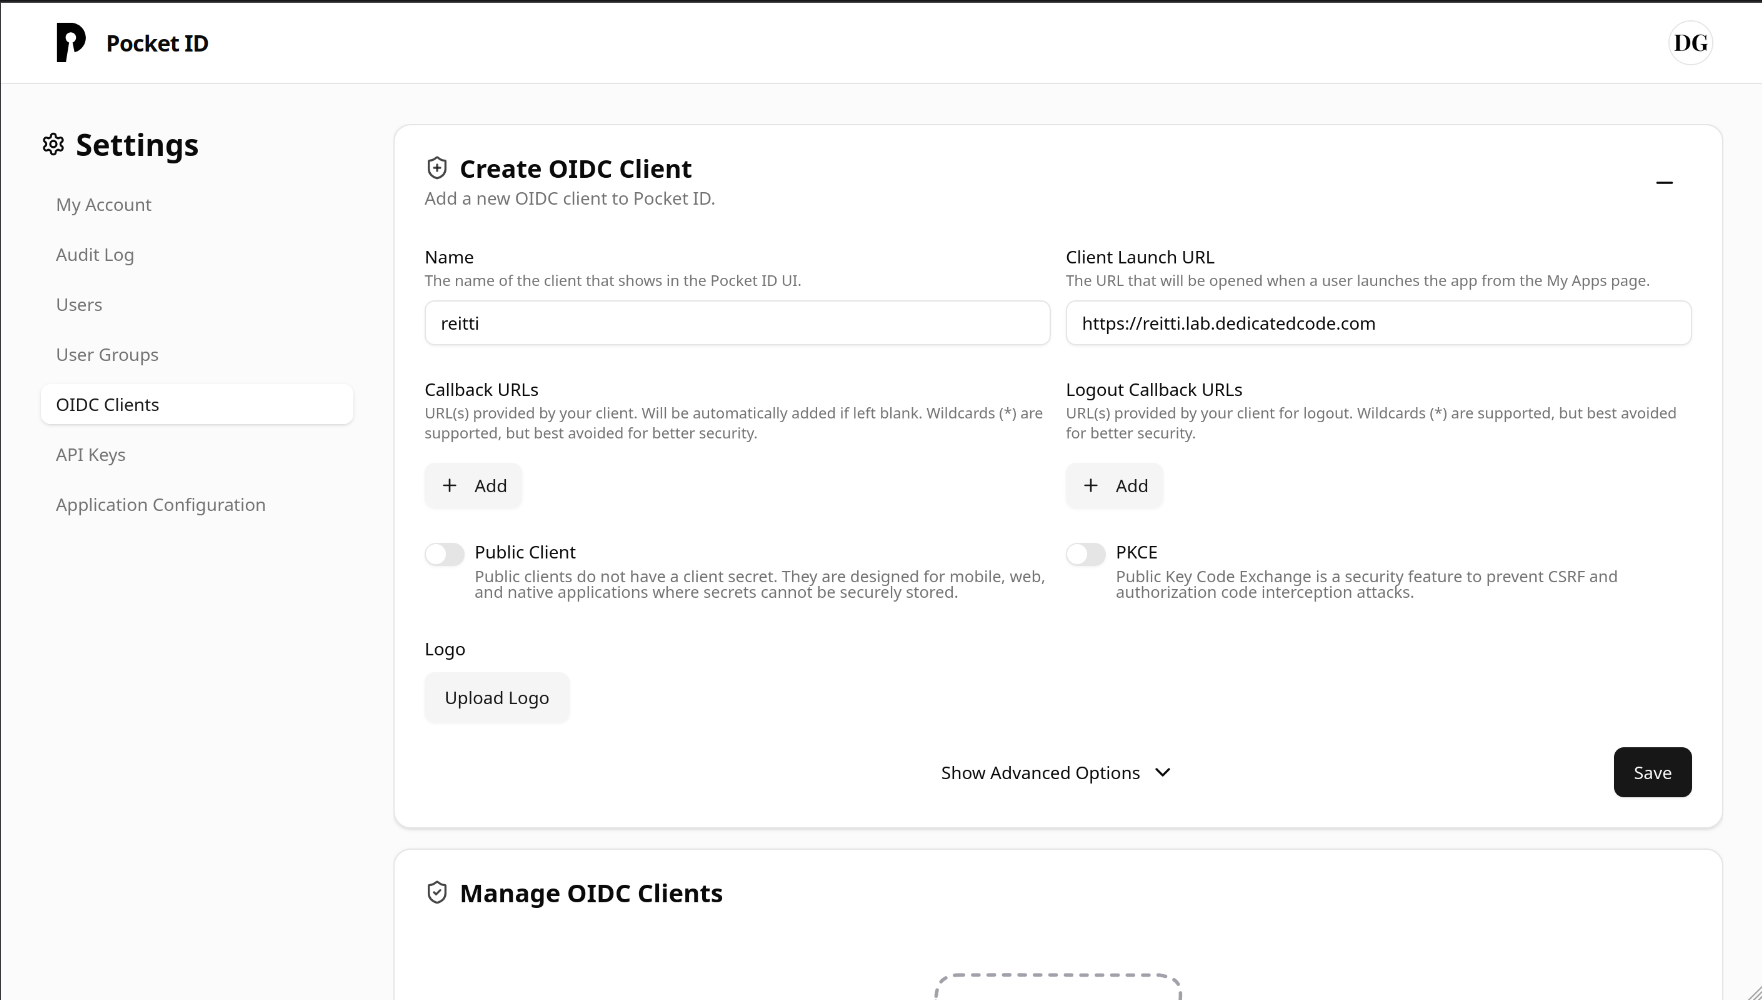Click the Create OIDC Client shield icon

437,168
